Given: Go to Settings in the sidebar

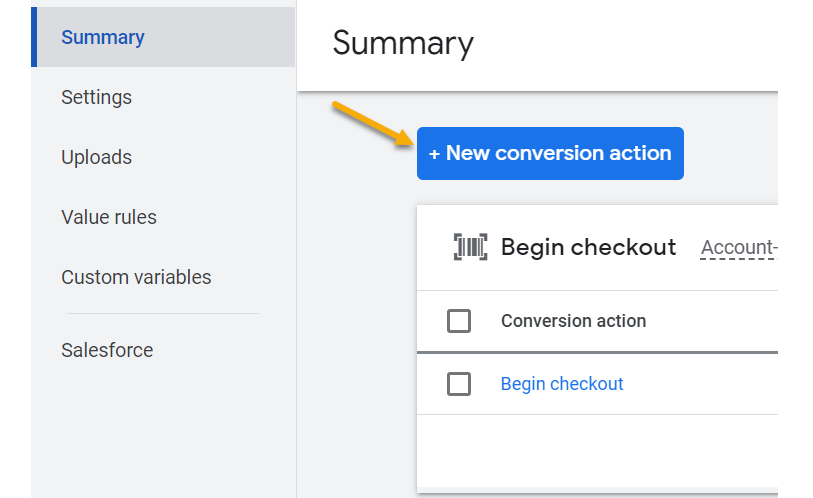Looking at the screenshot, I should point(96,97).
